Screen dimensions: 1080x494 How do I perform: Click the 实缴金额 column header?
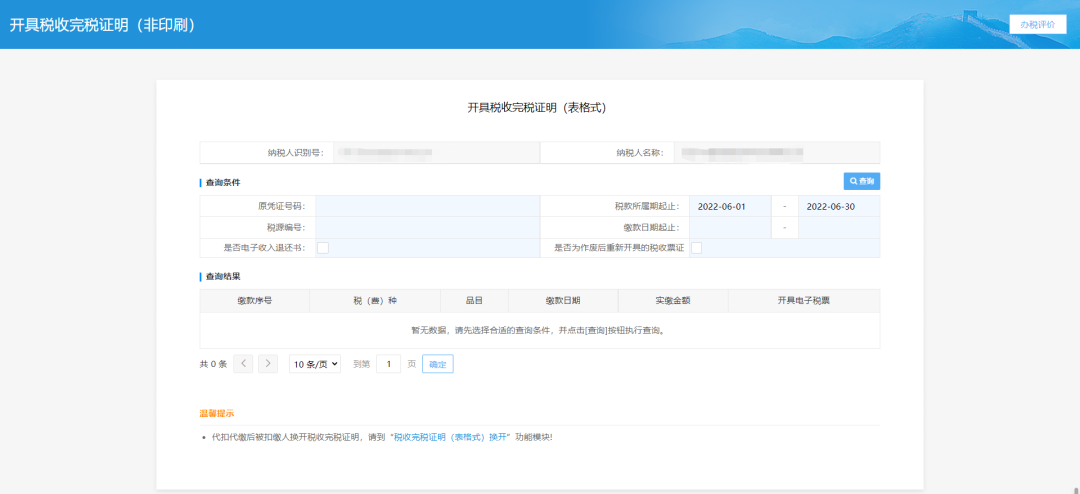pyautogui.click(x=673, y=301)
